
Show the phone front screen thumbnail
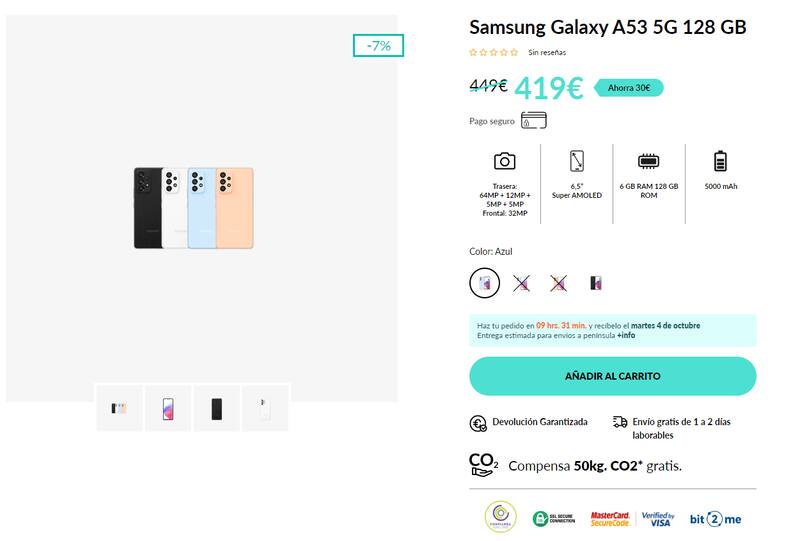coord(168,408)
